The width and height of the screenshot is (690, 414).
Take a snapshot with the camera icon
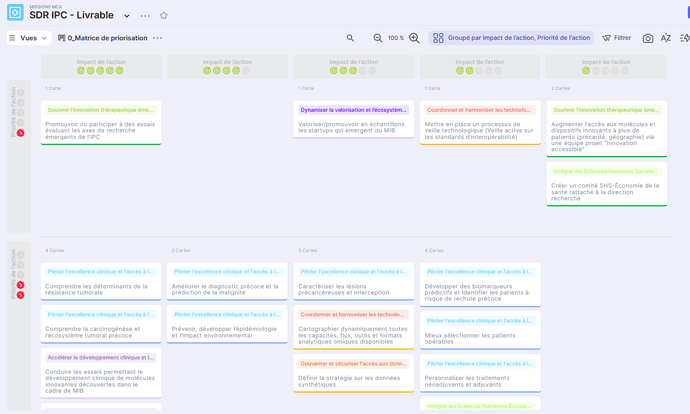point(648,38)
